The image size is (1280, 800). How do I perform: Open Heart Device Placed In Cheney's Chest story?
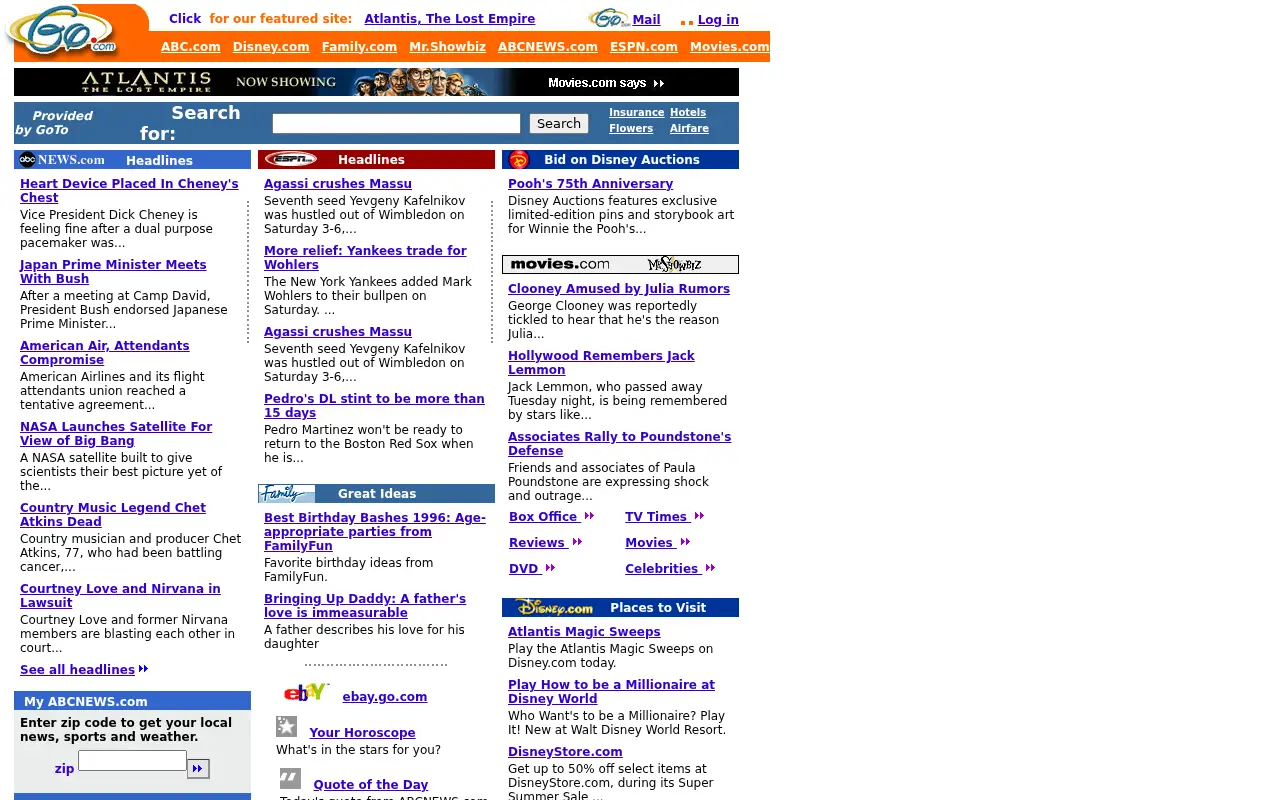point(129,191)
